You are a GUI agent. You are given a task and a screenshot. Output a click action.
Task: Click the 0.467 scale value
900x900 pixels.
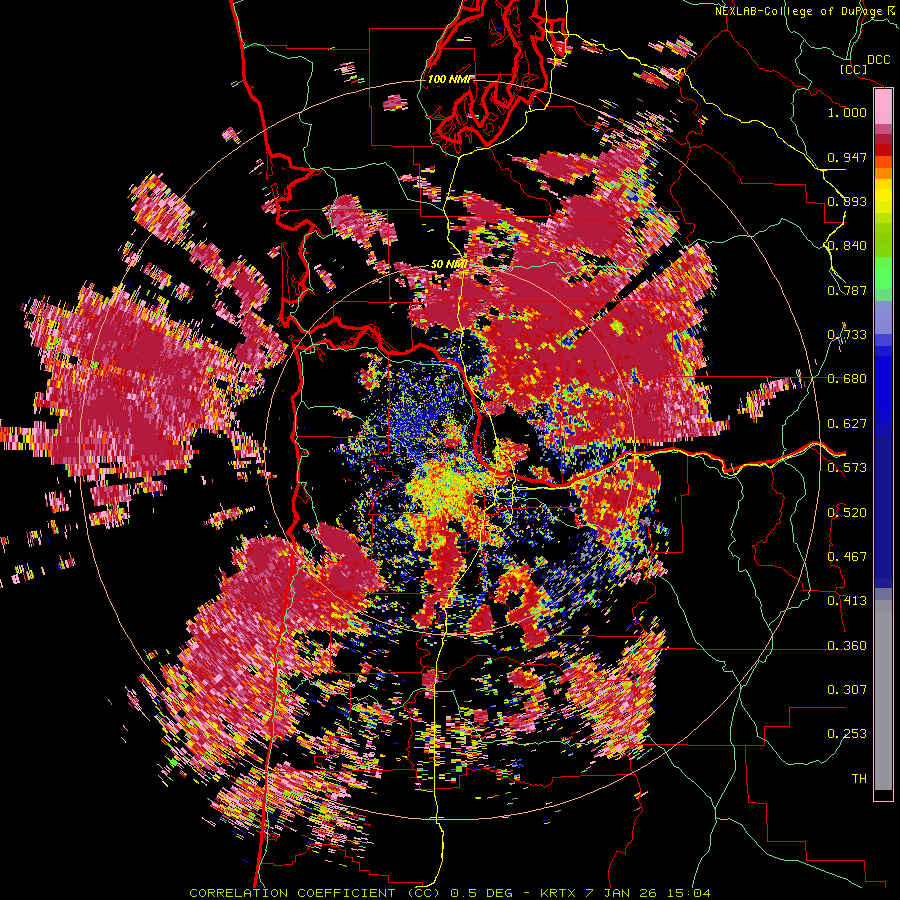(847, 557)
